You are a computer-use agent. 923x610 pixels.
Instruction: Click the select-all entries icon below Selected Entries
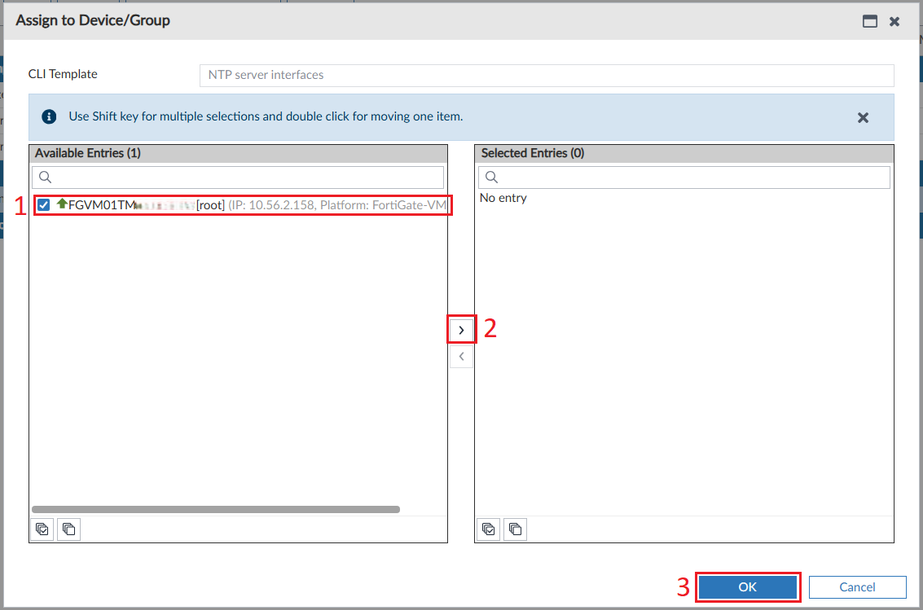[488, 528]
